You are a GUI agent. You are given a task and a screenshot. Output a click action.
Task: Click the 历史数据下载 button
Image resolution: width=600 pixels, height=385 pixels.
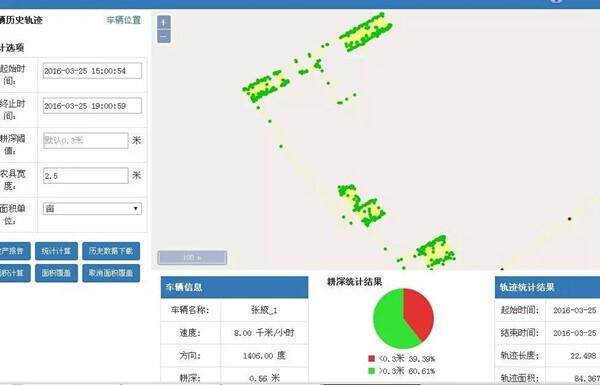click(x=111, y=251)
